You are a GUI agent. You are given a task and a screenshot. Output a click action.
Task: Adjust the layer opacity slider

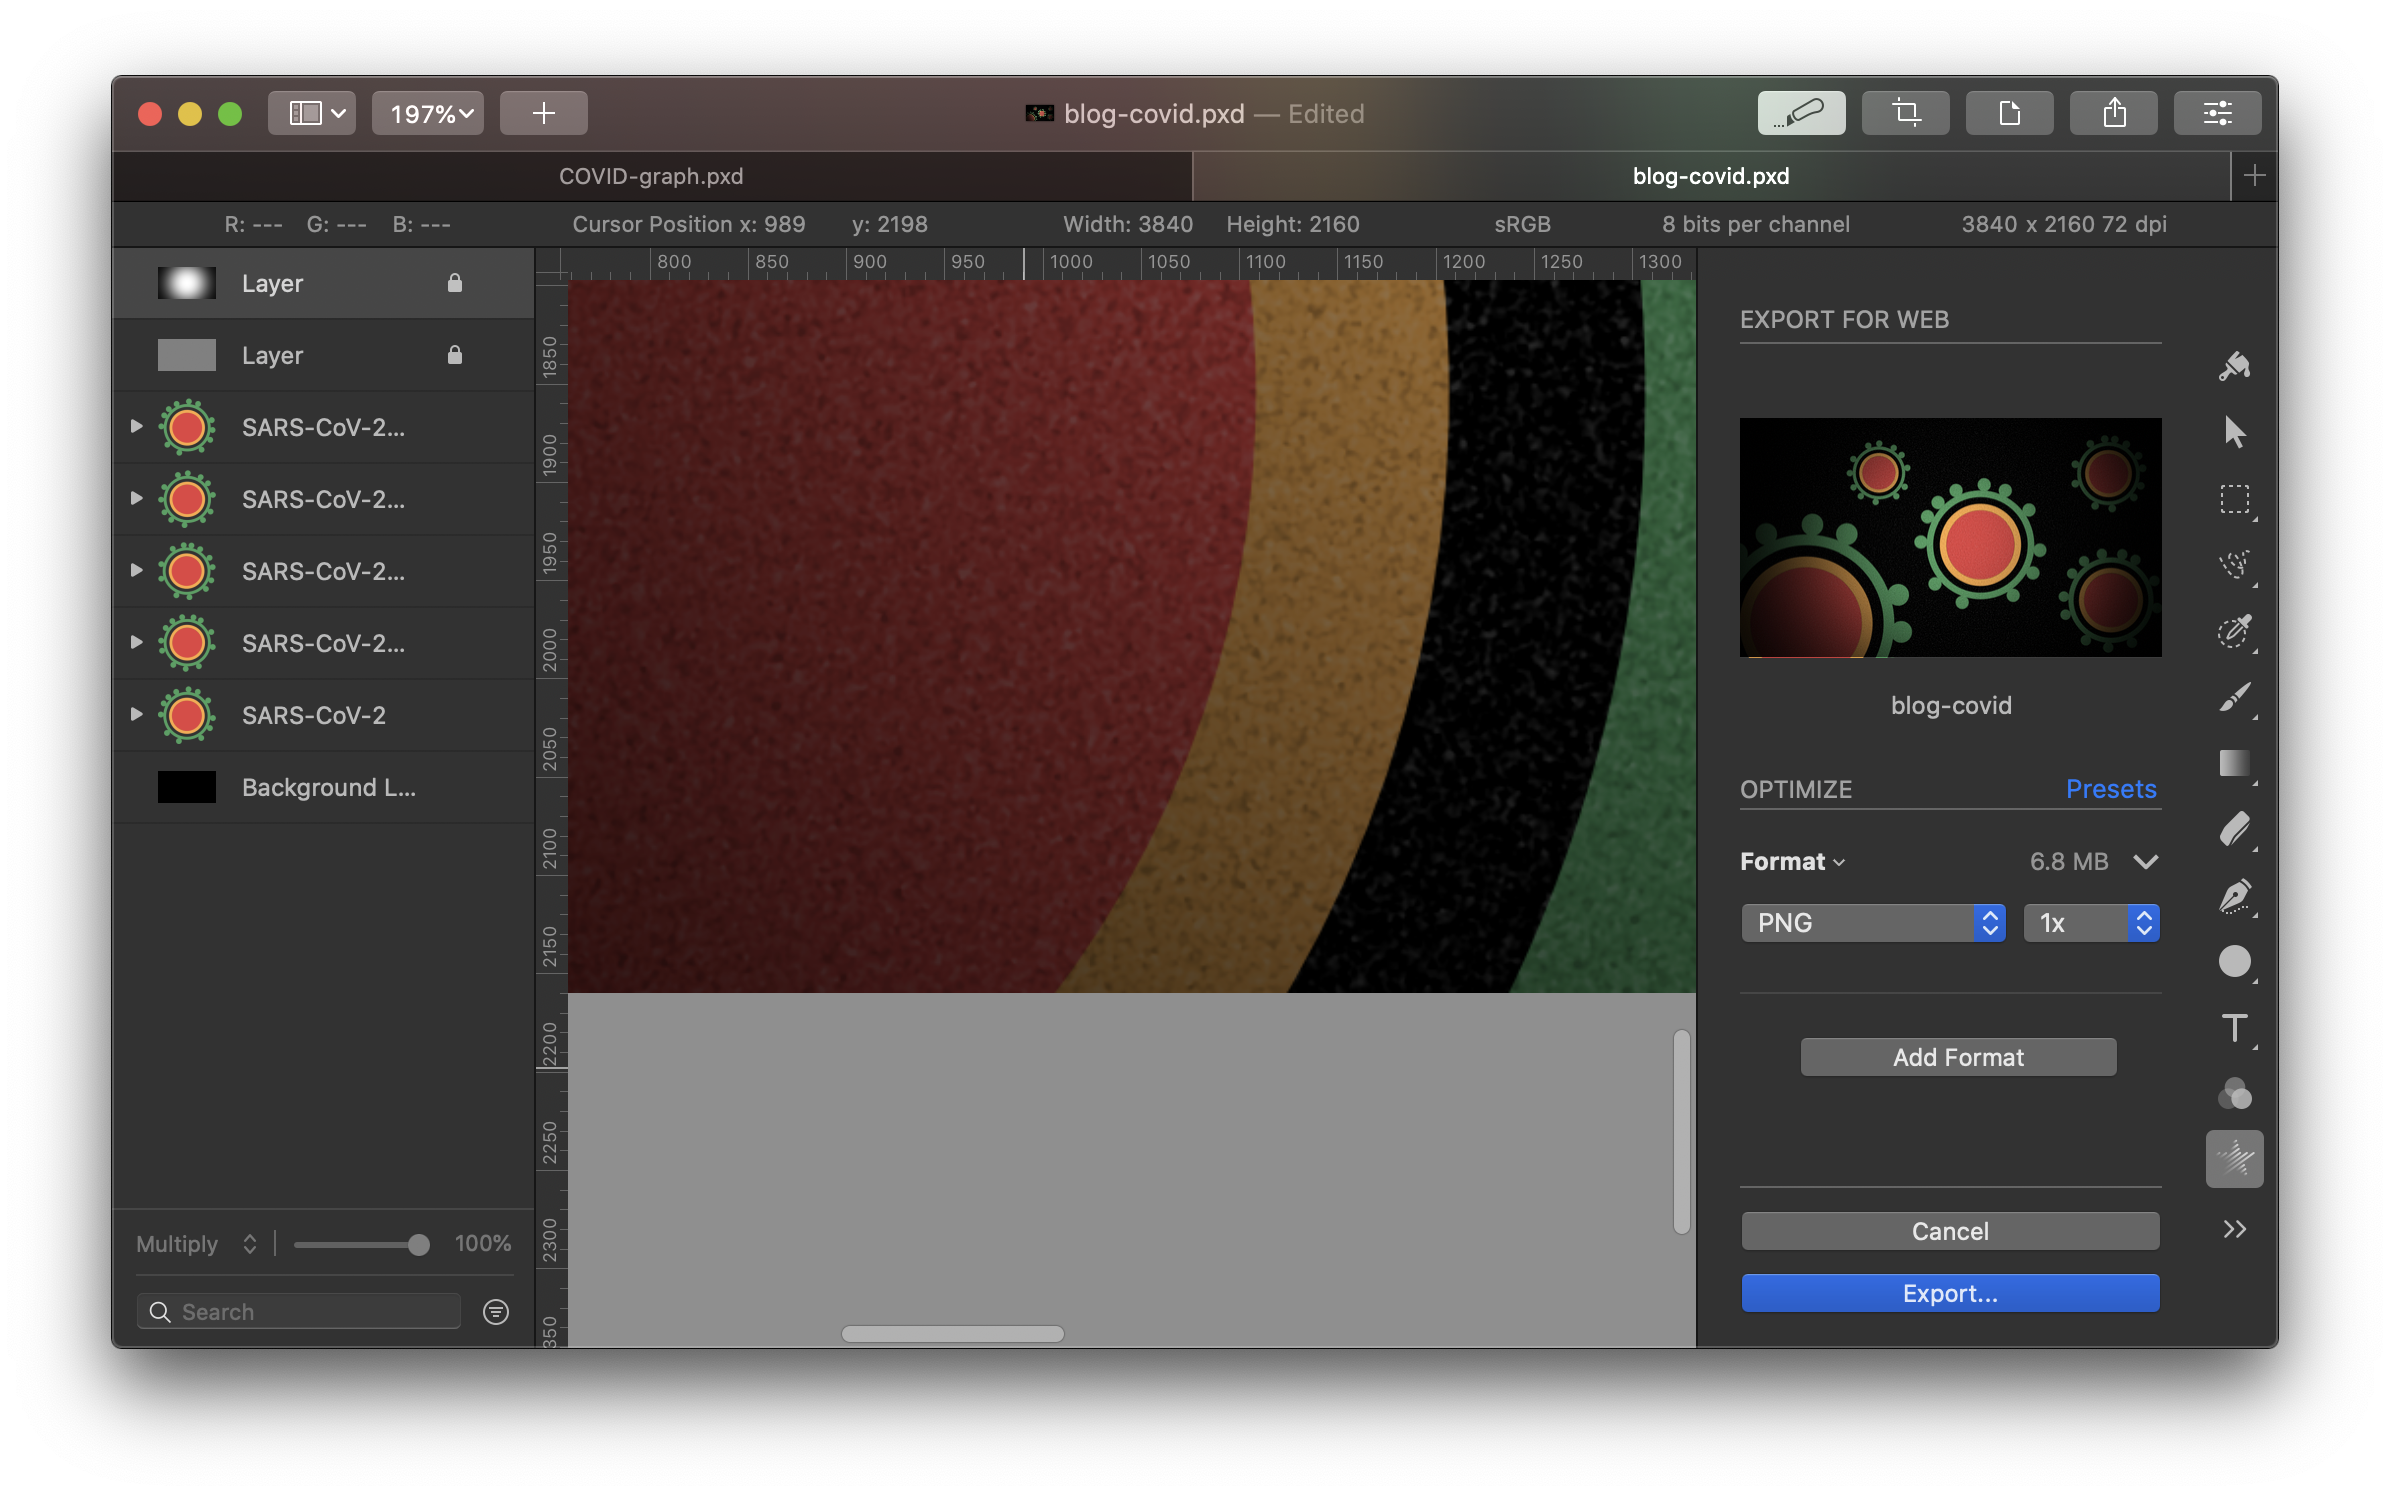pos(361,1244)
